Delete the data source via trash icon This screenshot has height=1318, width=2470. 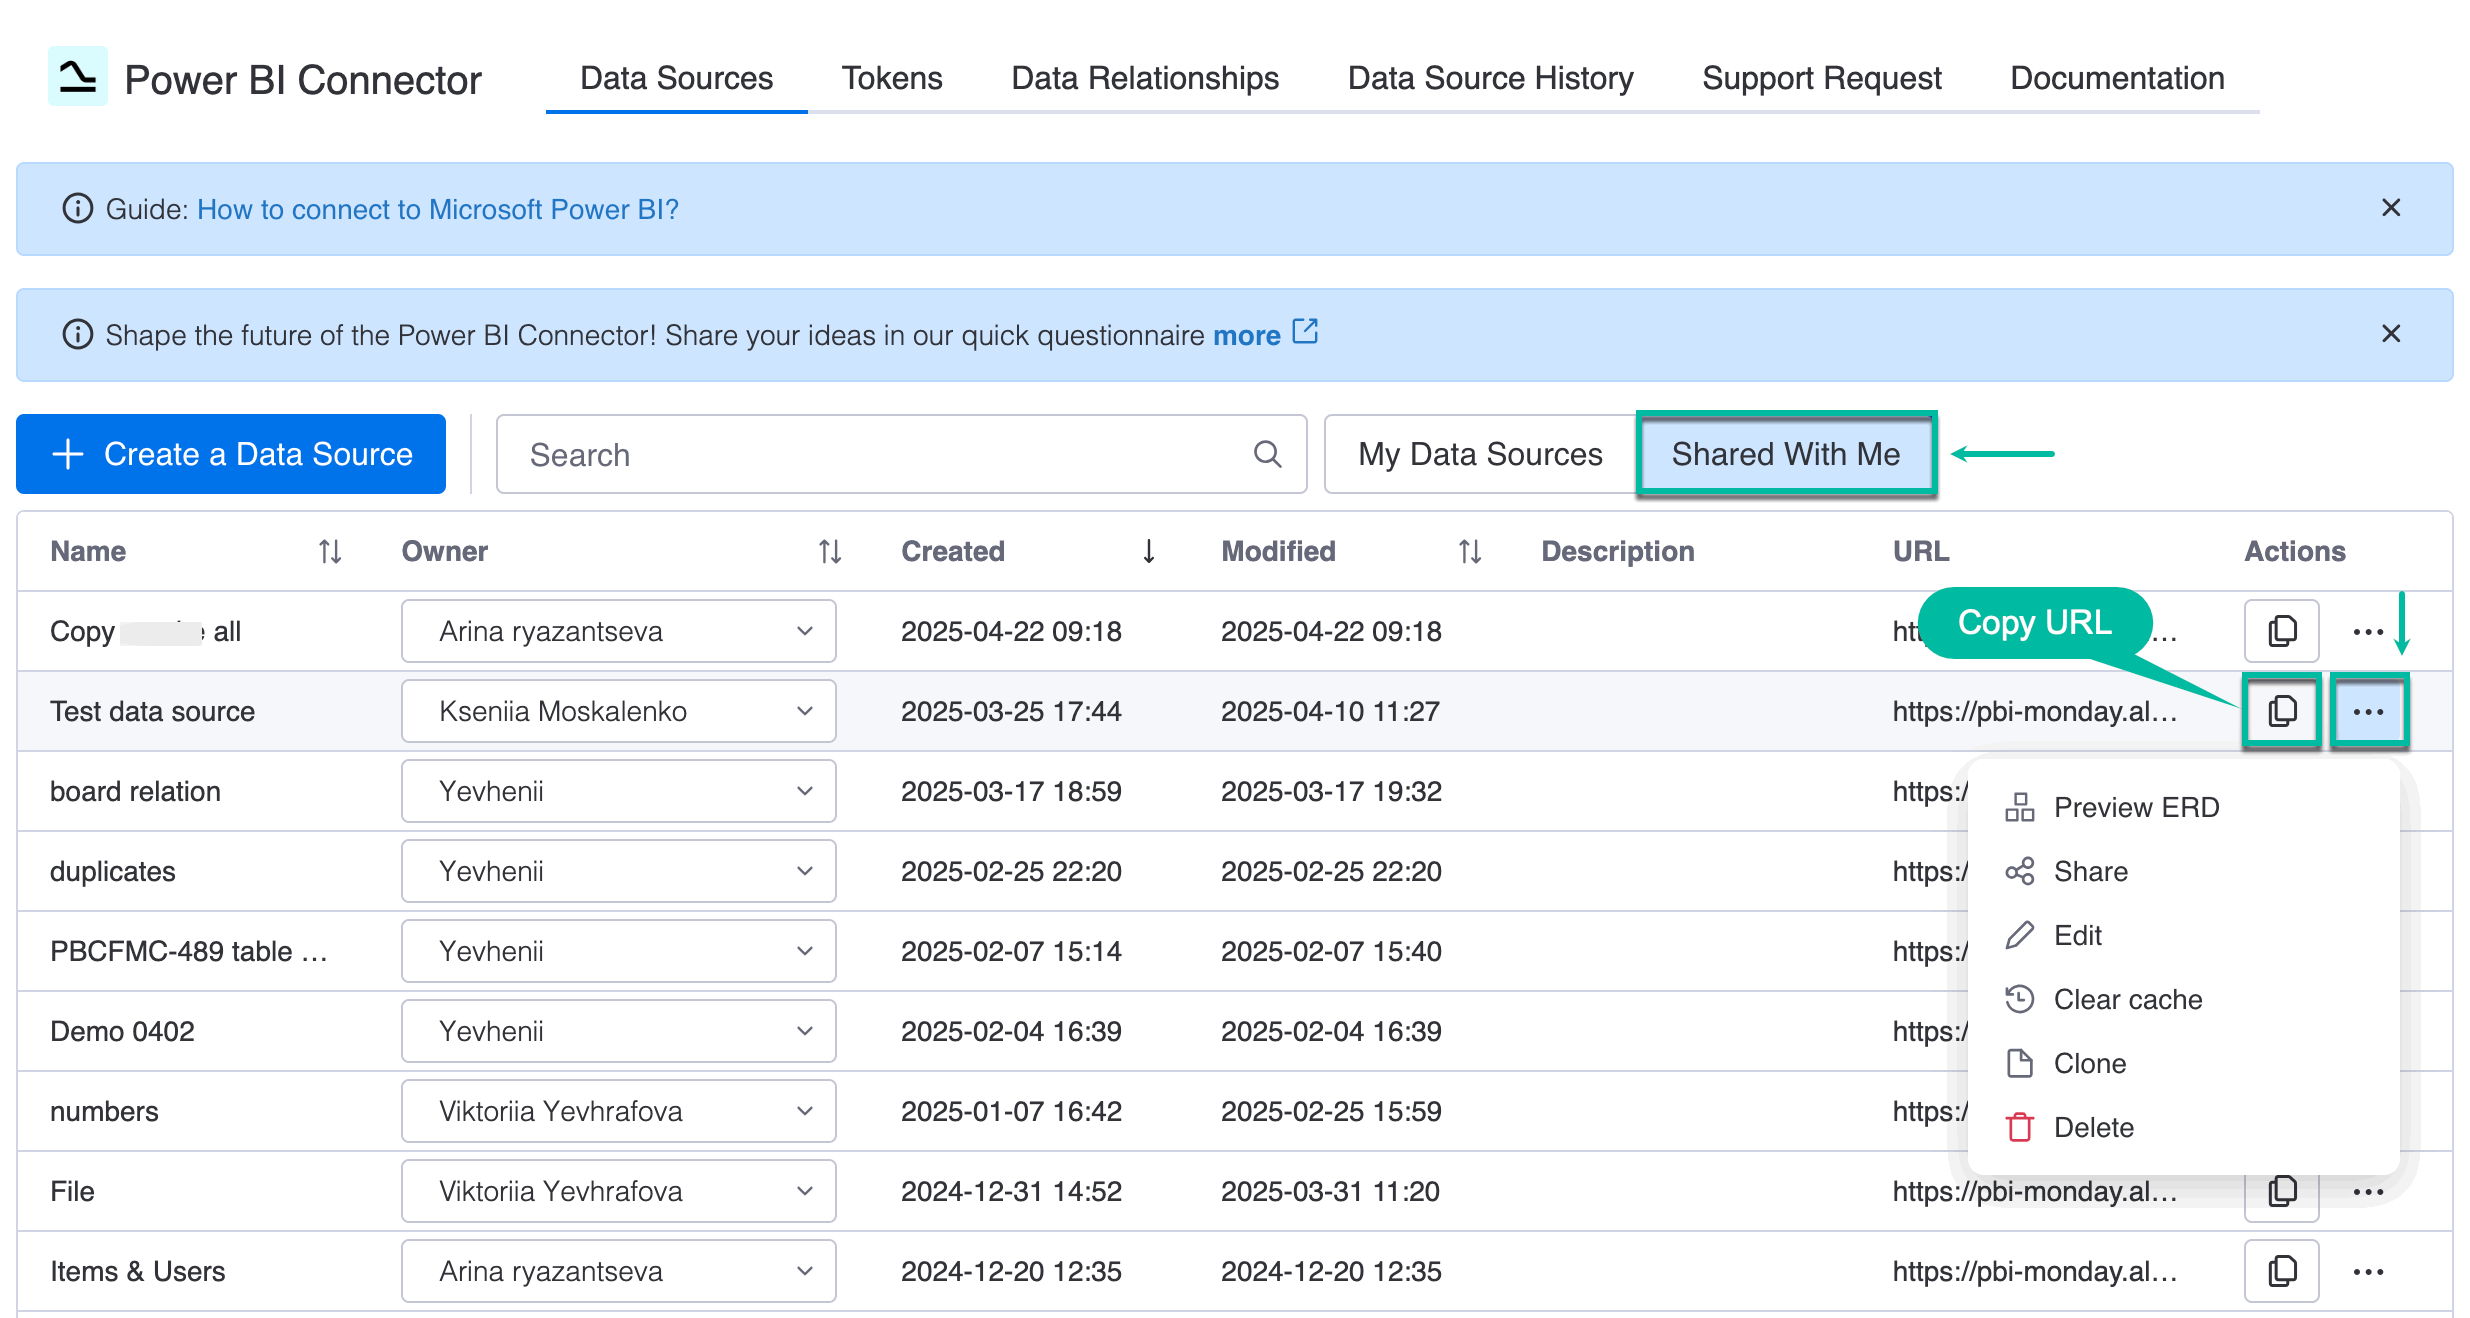click(2019, 1127)
